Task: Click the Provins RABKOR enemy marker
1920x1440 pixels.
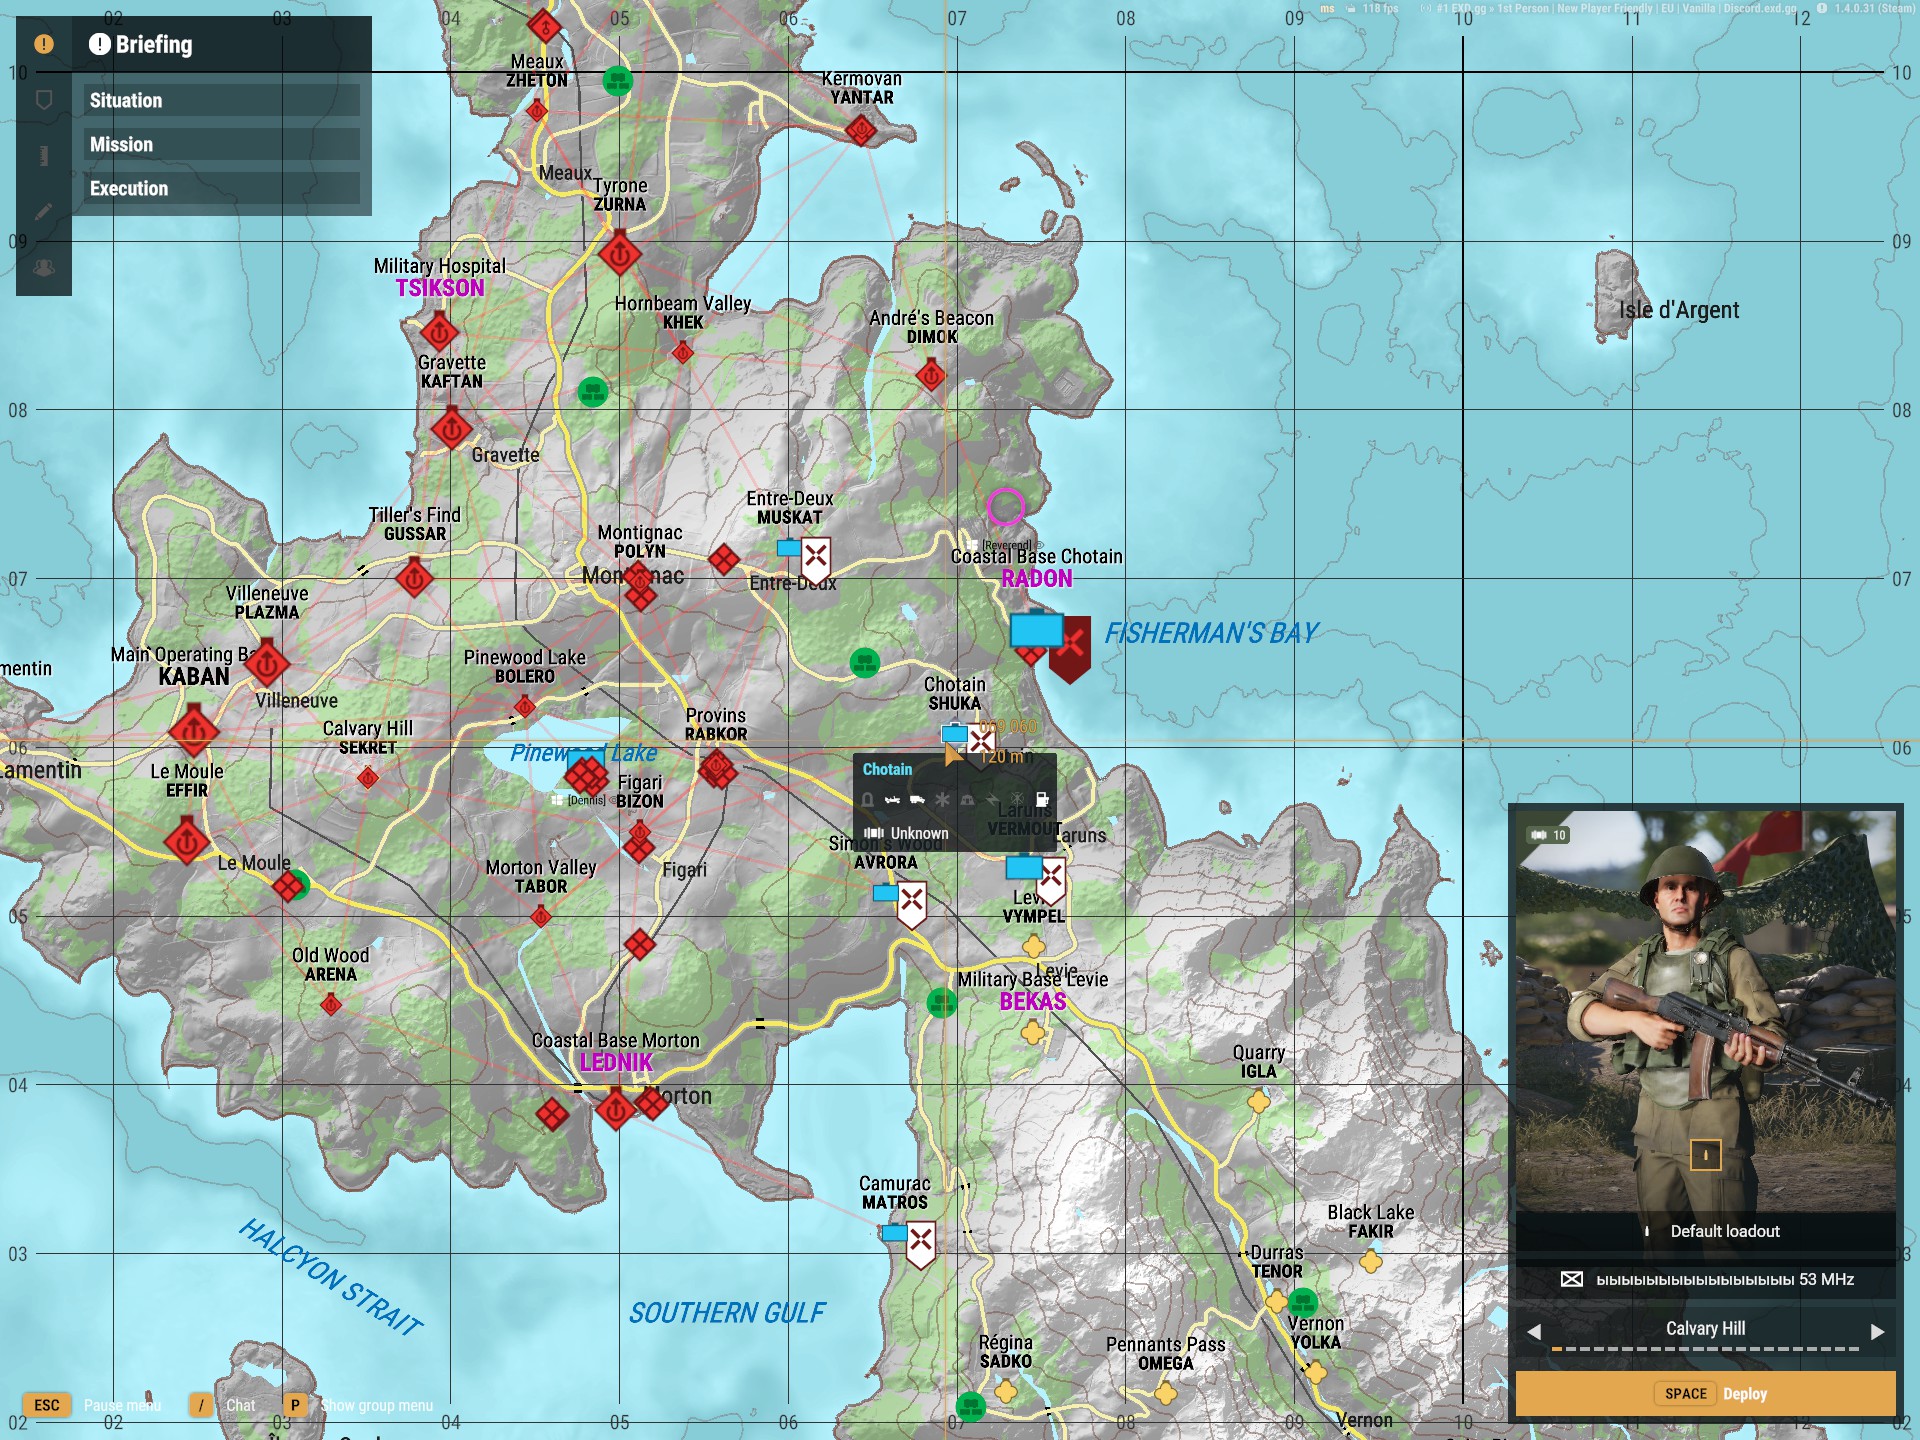Action: tap(717, 769)
